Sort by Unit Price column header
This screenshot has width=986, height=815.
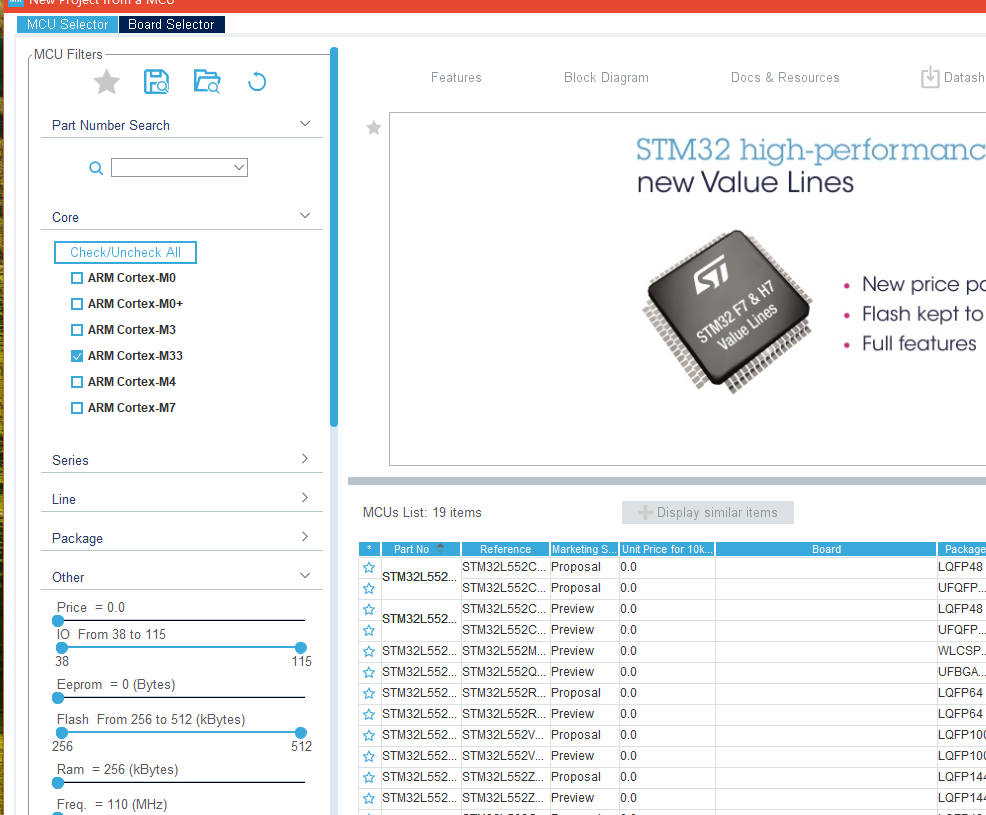[667, 549]
